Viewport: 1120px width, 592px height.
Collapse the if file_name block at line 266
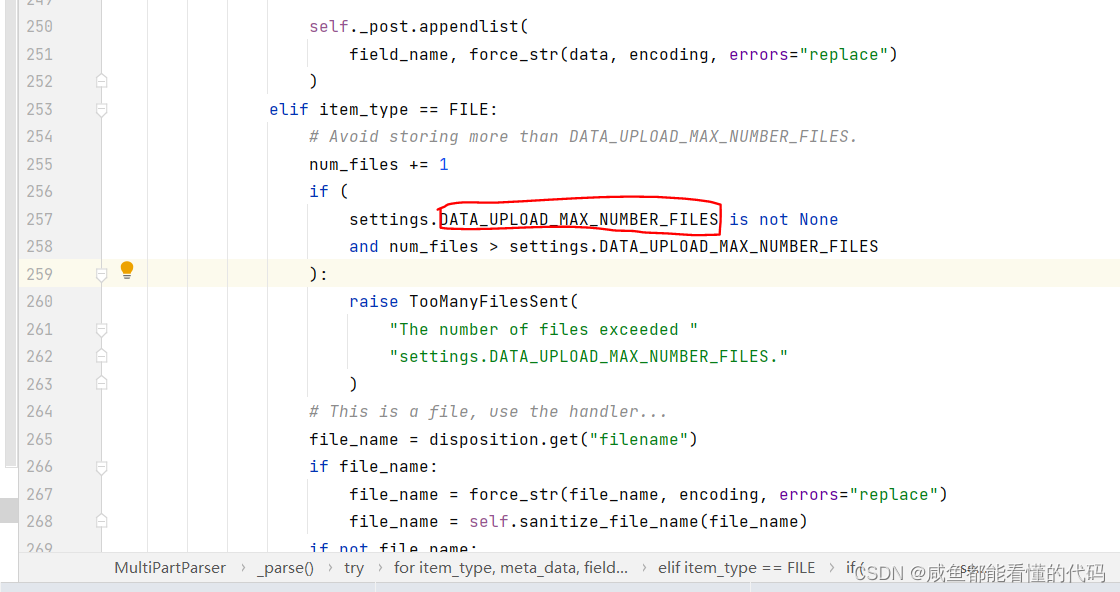[x=101, y=466]
